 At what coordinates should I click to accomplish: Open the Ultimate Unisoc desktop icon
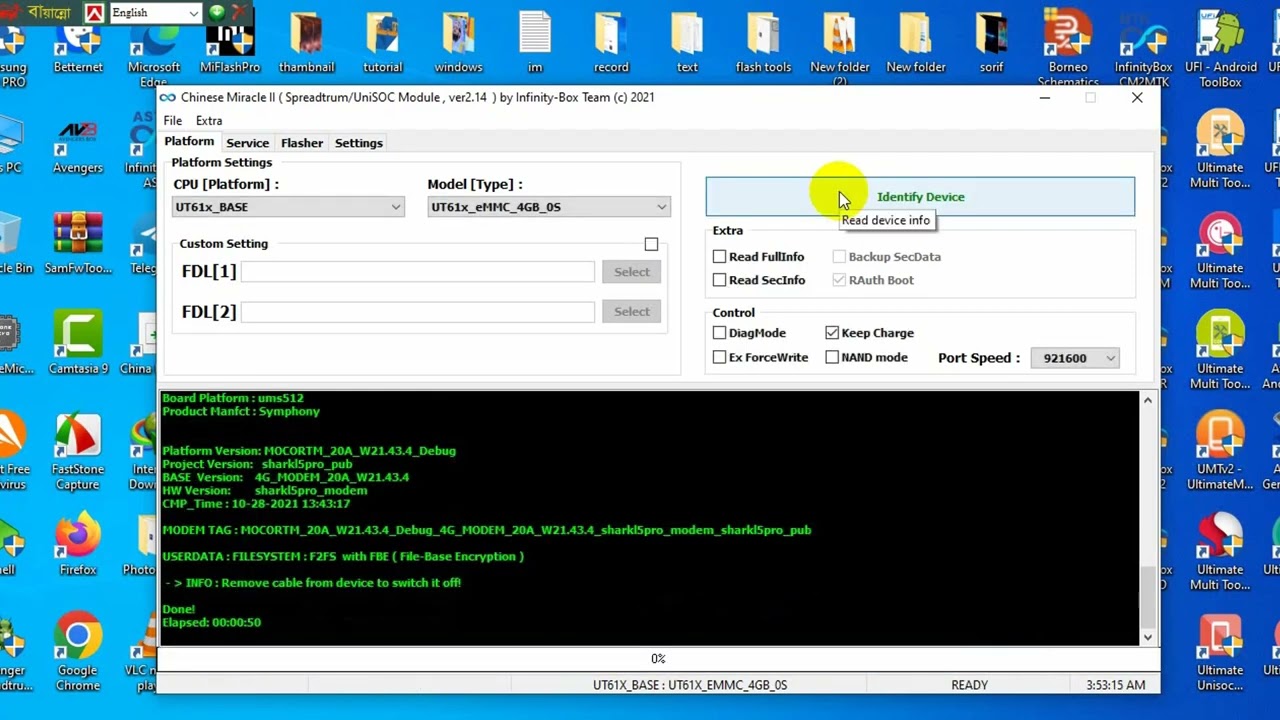coord(1220,652)
